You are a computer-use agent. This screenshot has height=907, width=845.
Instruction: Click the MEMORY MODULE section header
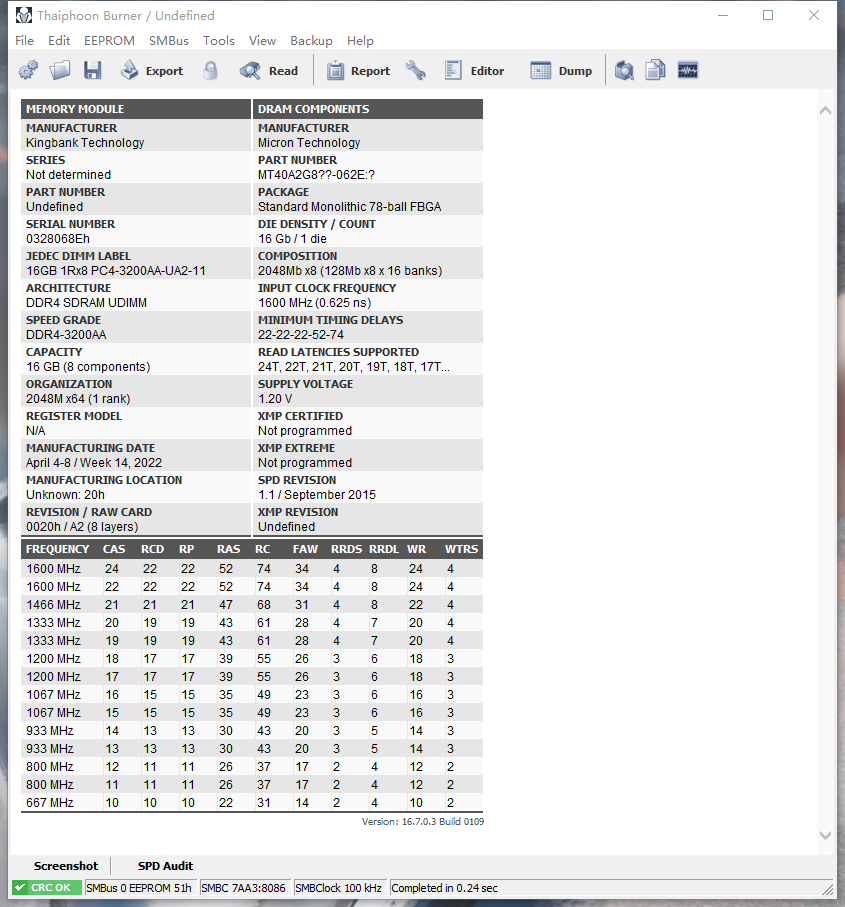136,109
